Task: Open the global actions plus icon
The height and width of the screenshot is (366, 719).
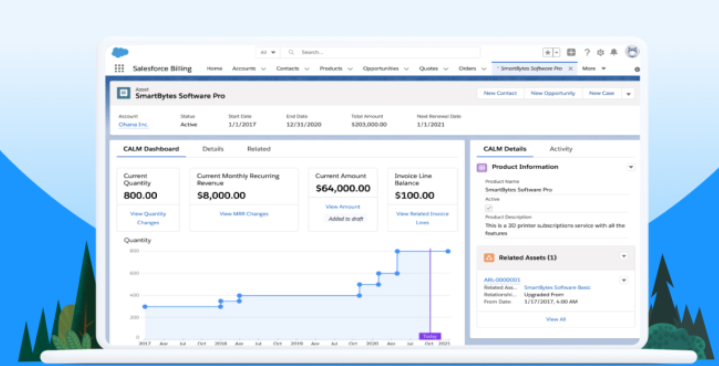Action: tap(571, 52)
